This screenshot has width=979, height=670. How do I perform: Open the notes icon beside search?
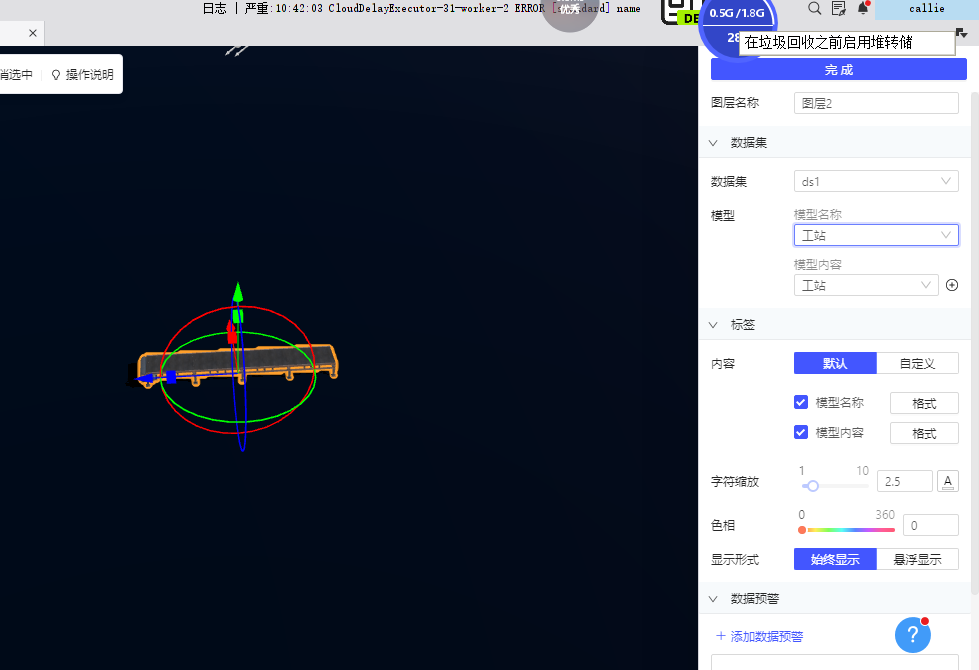click(x=839, y=8)
